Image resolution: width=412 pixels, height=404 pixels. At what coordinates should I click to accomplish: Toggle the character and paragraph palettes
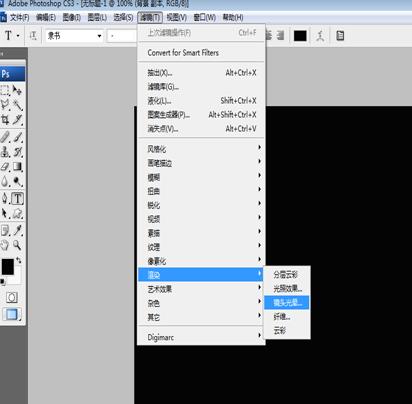click(340, 36)
